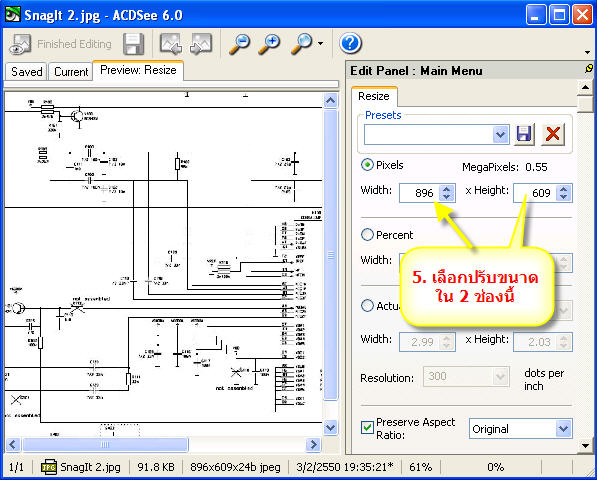Screen dimensions: 597x480
Task: Click the Edit Panel scrollbar down arrow
Action: point(585,445)
